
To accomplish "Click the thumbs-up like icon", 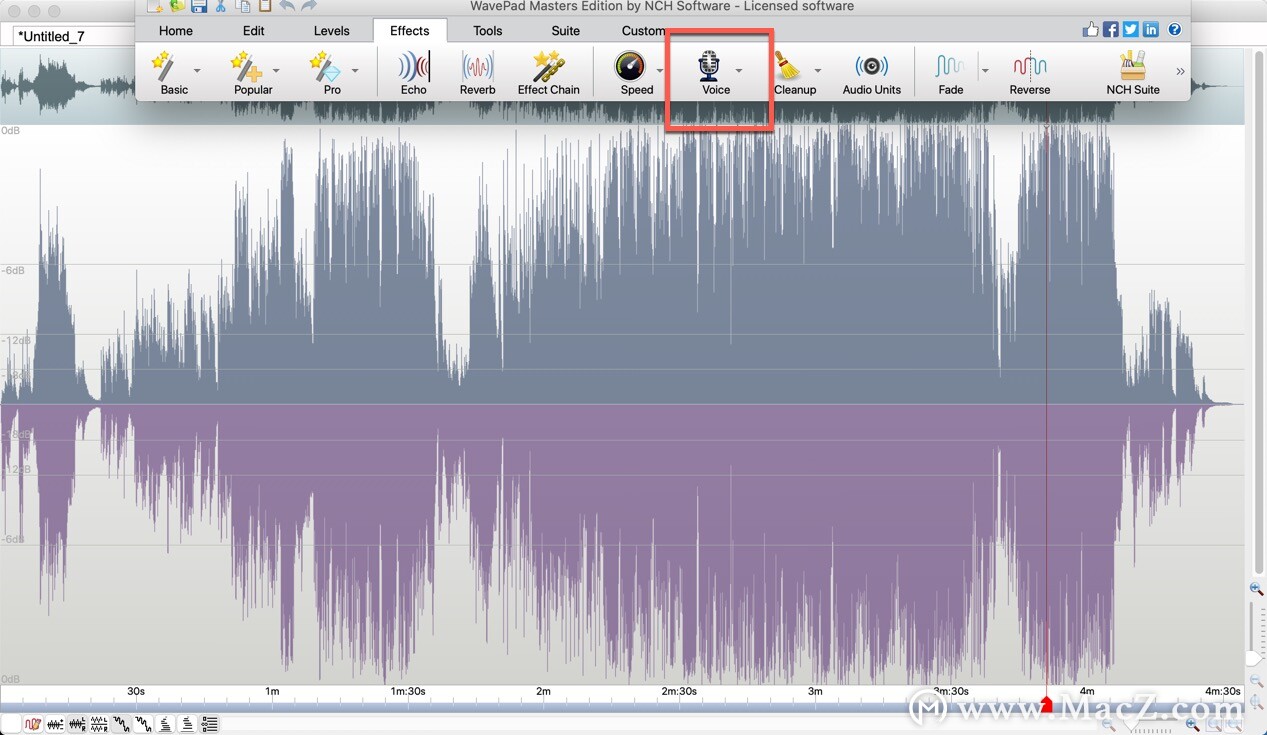I will coord(1091,30).
